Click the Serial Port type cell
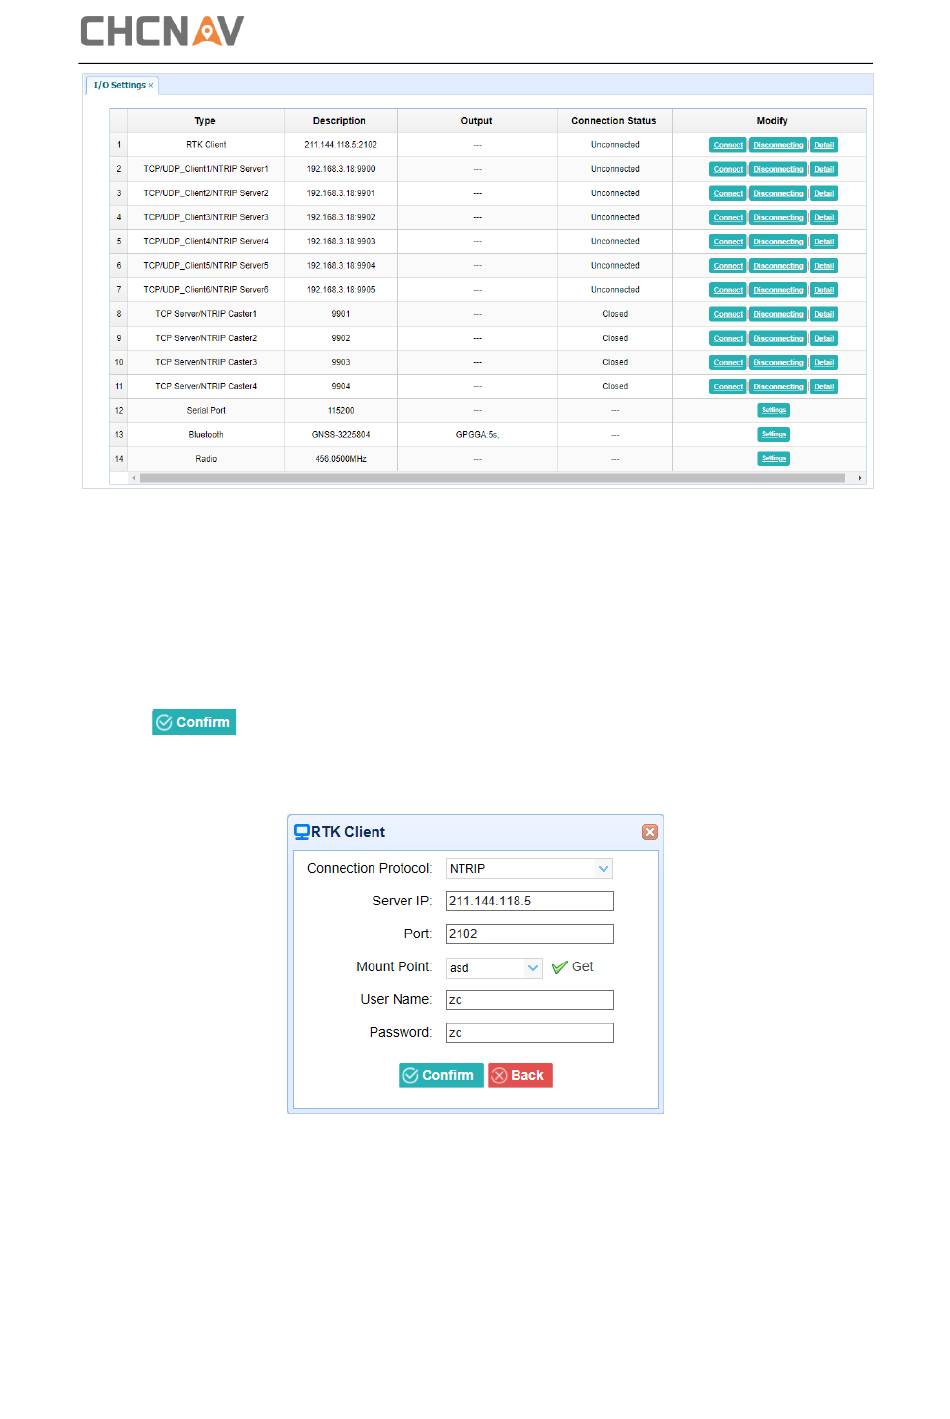The width and height of the screenshot is (950, 1419). click(x=206, y=411)
